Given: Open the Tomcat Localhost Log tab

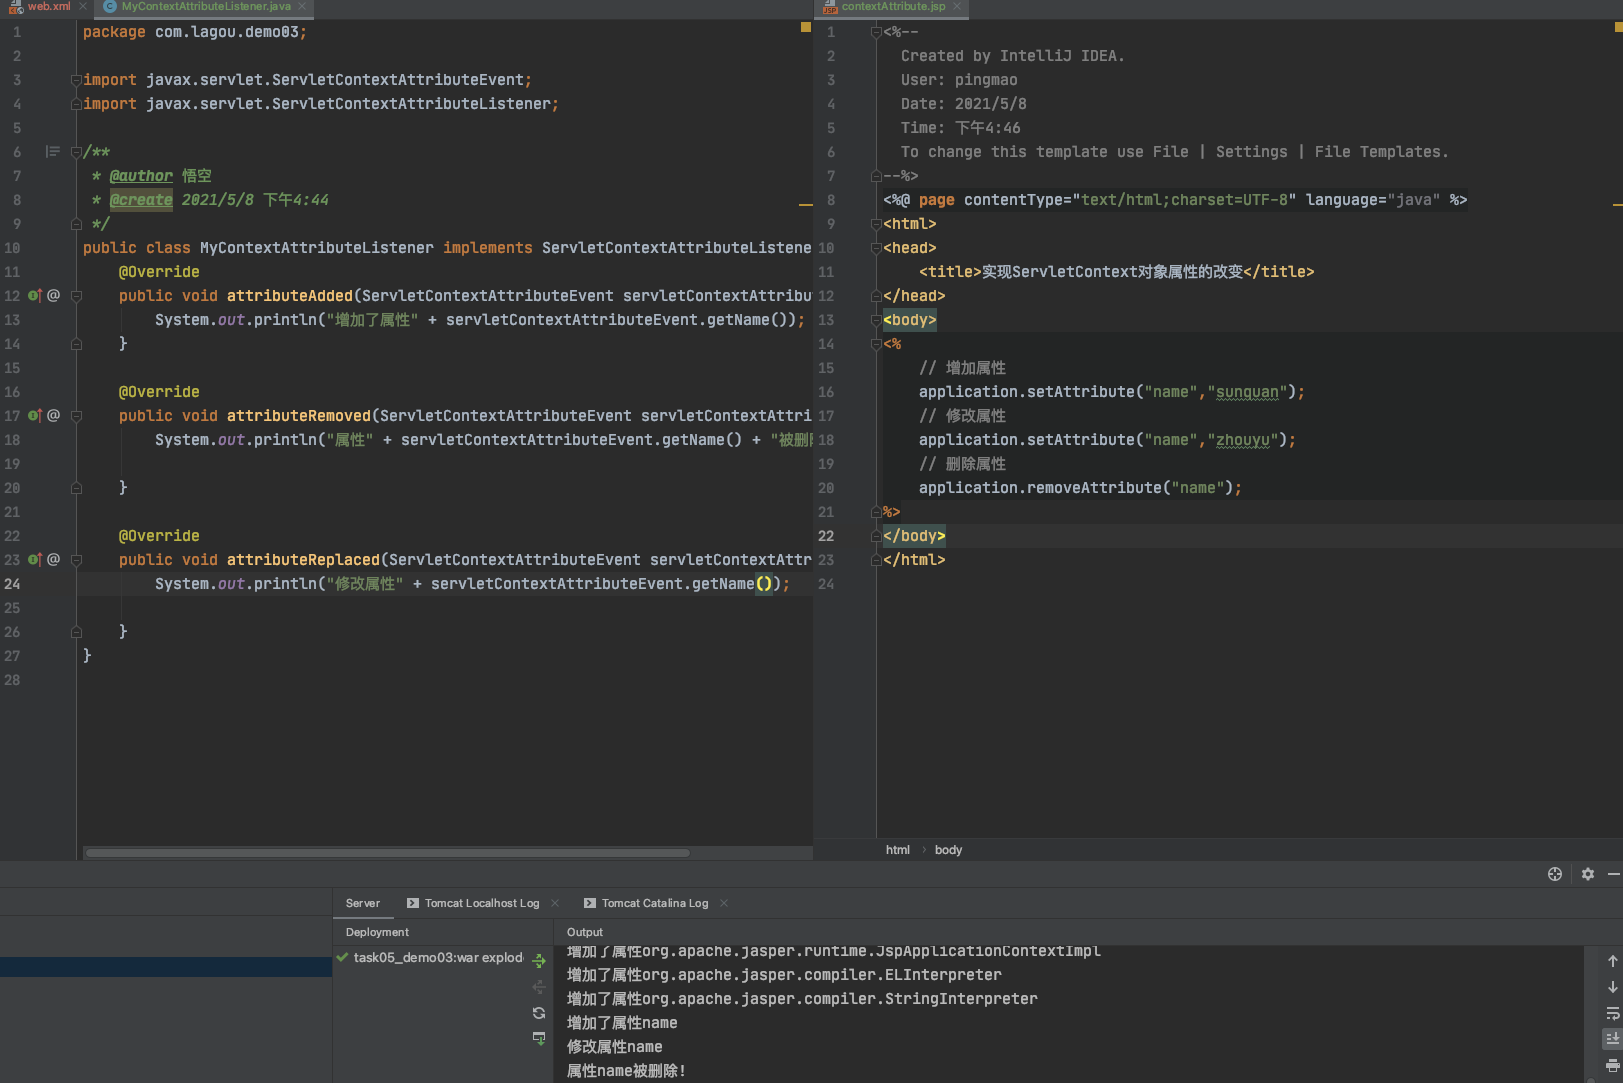Looking at the screenshot, I should coord(481,903).
